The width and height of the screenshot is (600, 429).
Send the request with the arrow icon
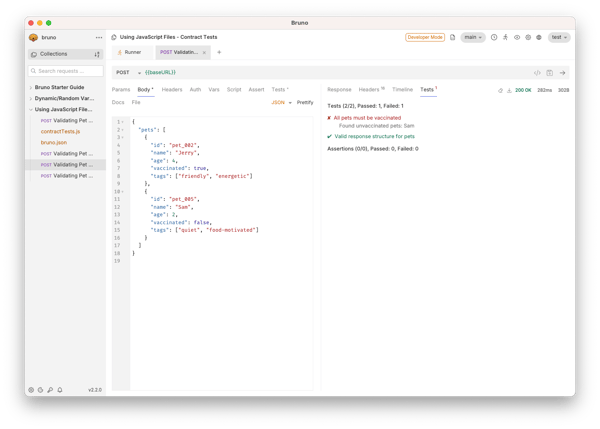point(562,73)
